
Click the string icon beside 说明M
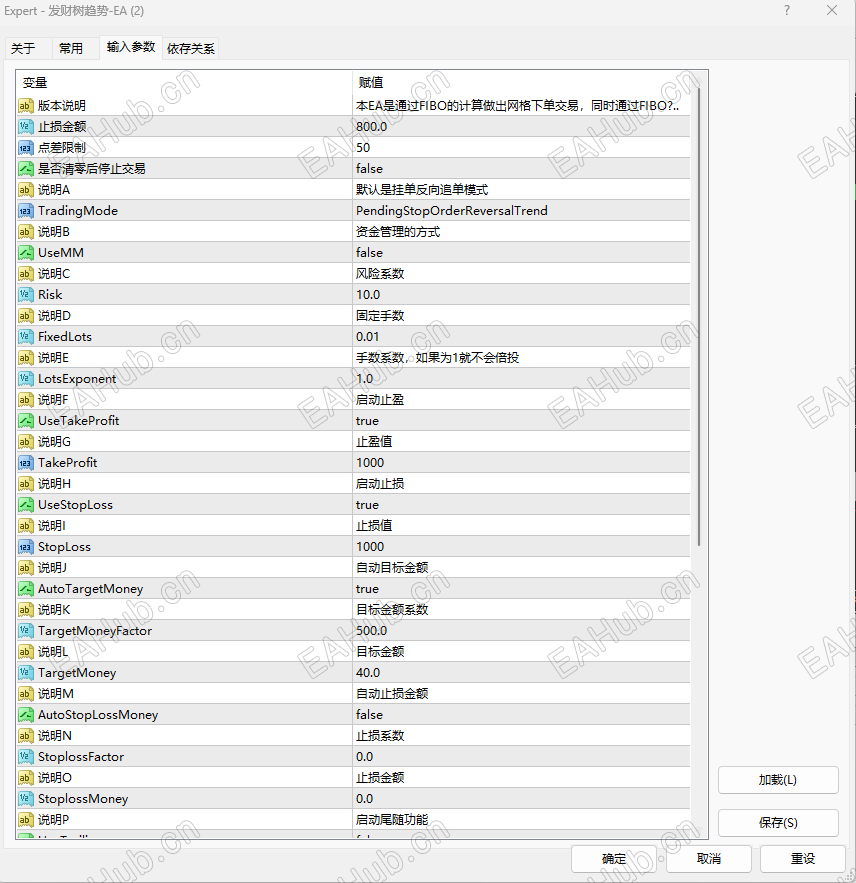point(25,694)
